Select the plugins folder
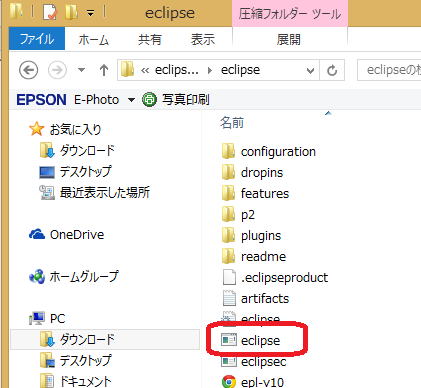This screenshot has width=421, height=388. 261,236
